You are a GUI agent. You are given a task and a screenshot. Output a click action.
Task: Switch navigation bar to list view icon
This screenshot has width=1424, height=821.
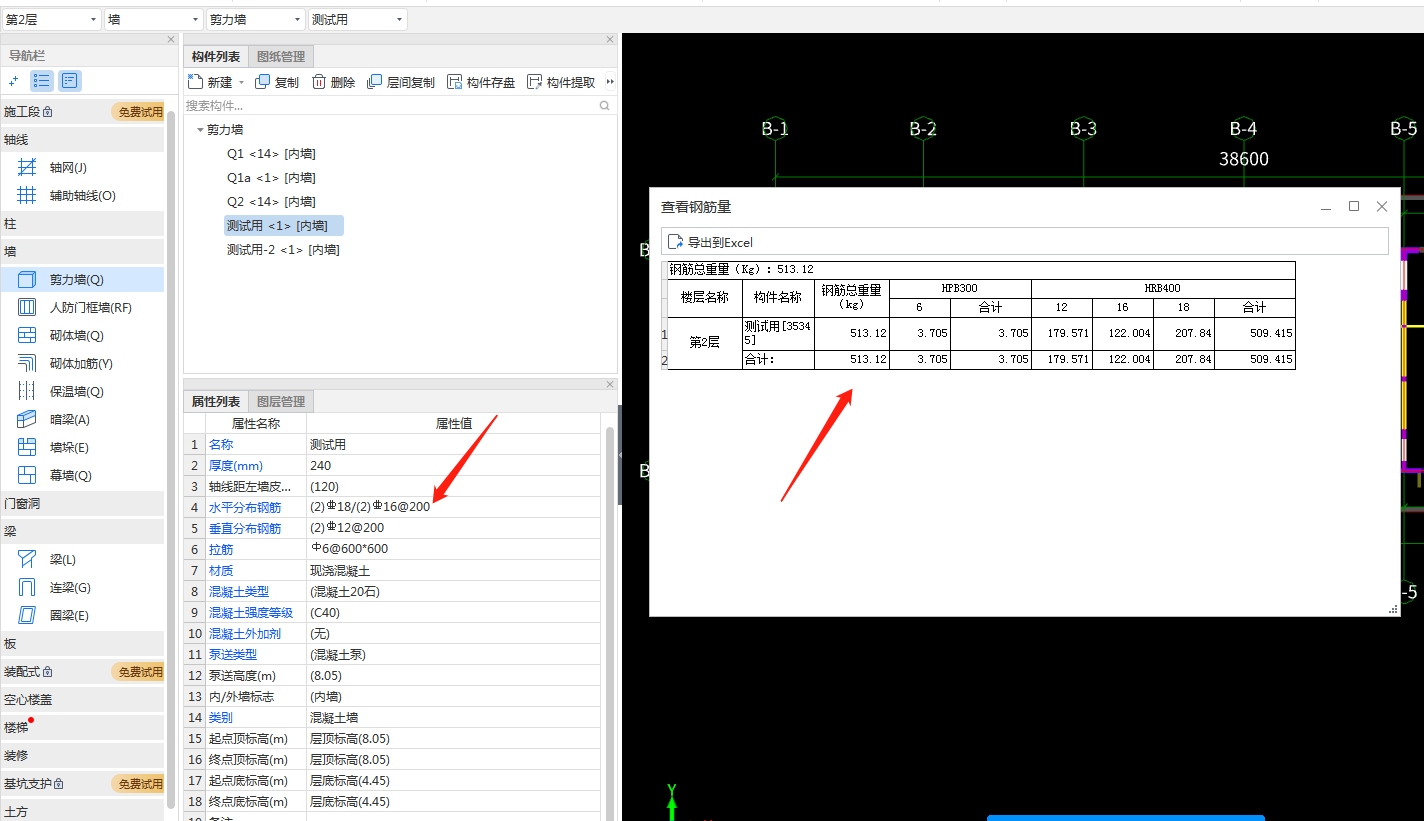click(x=41, y=81)
